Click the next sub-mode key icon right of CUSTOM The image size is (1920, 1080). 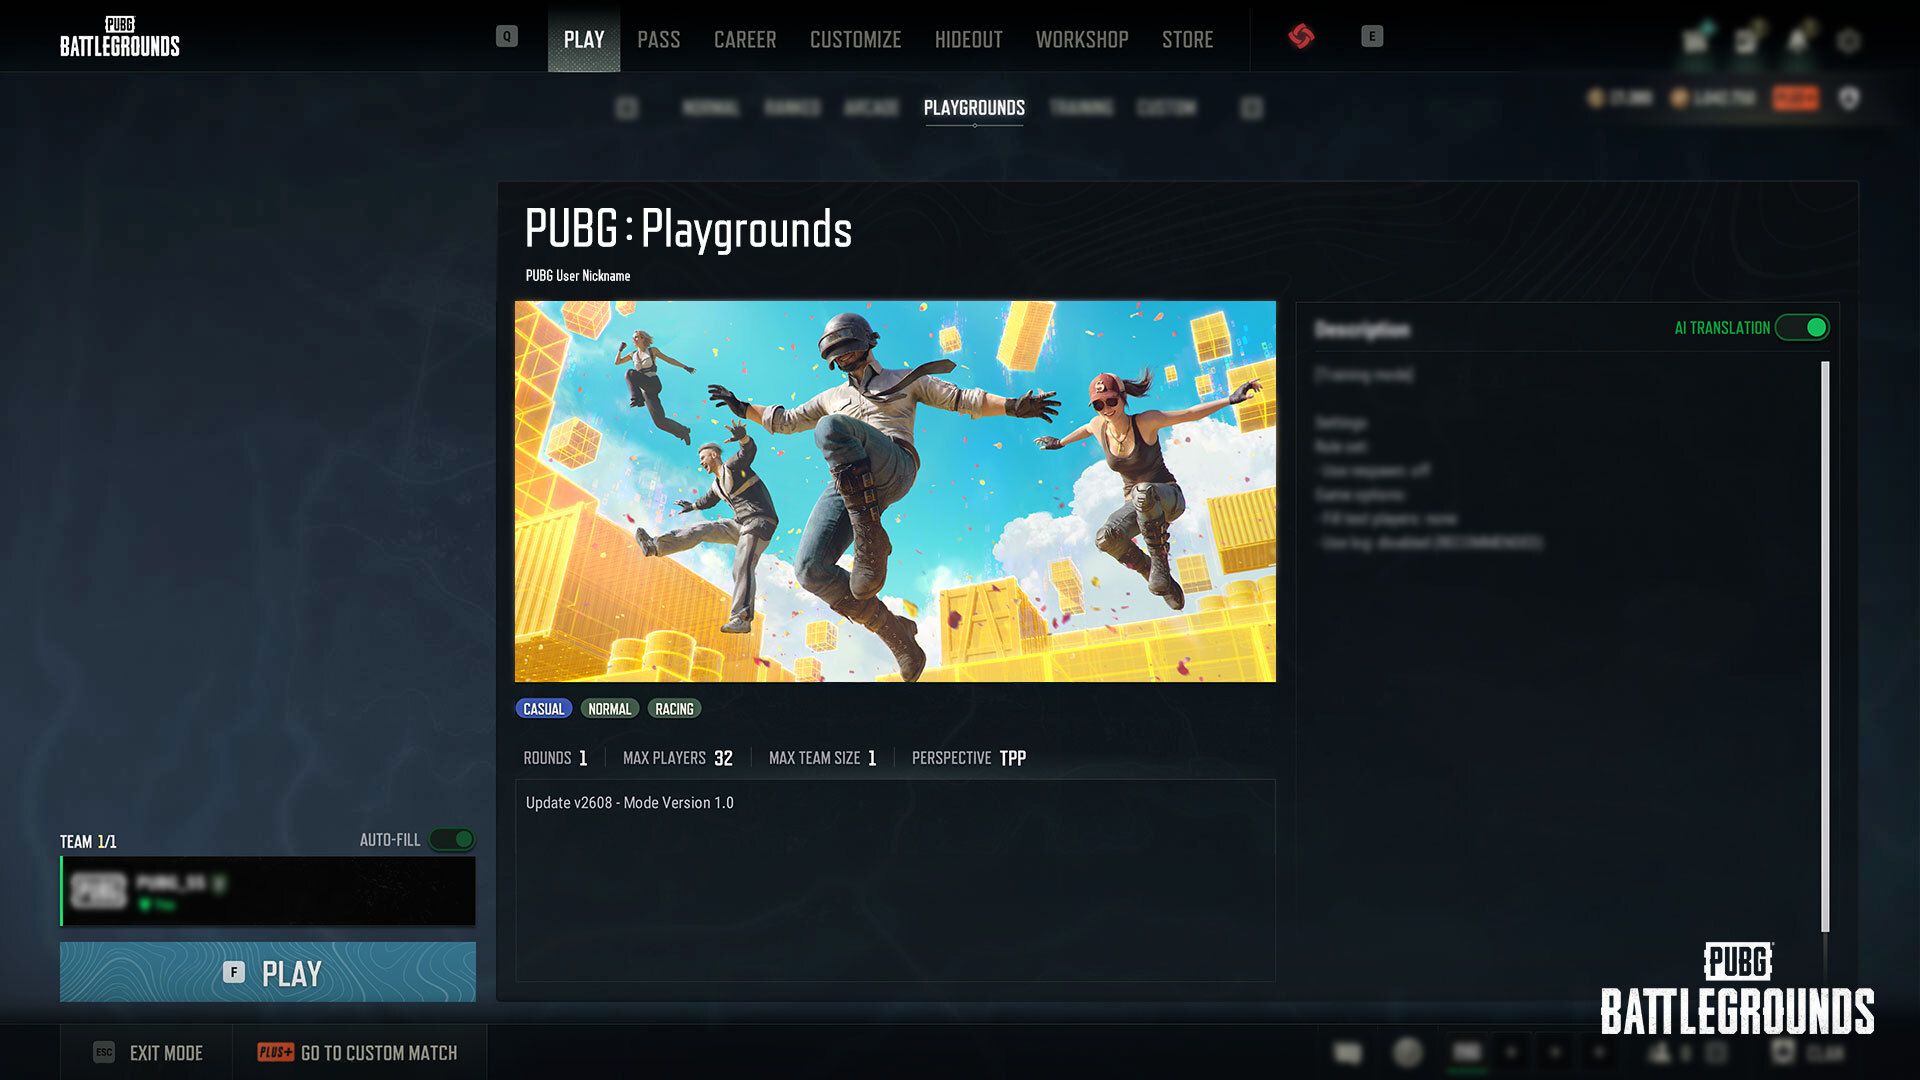[1251, 108]
